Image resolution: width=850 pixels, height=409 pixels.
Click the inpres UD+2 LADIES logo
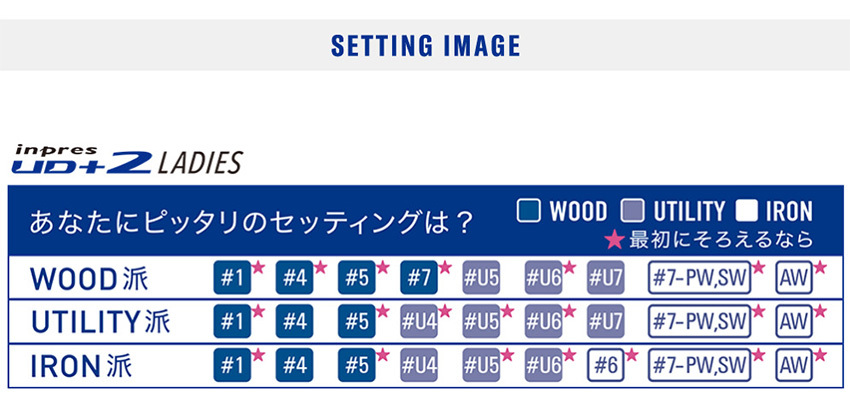click(127, 159)
